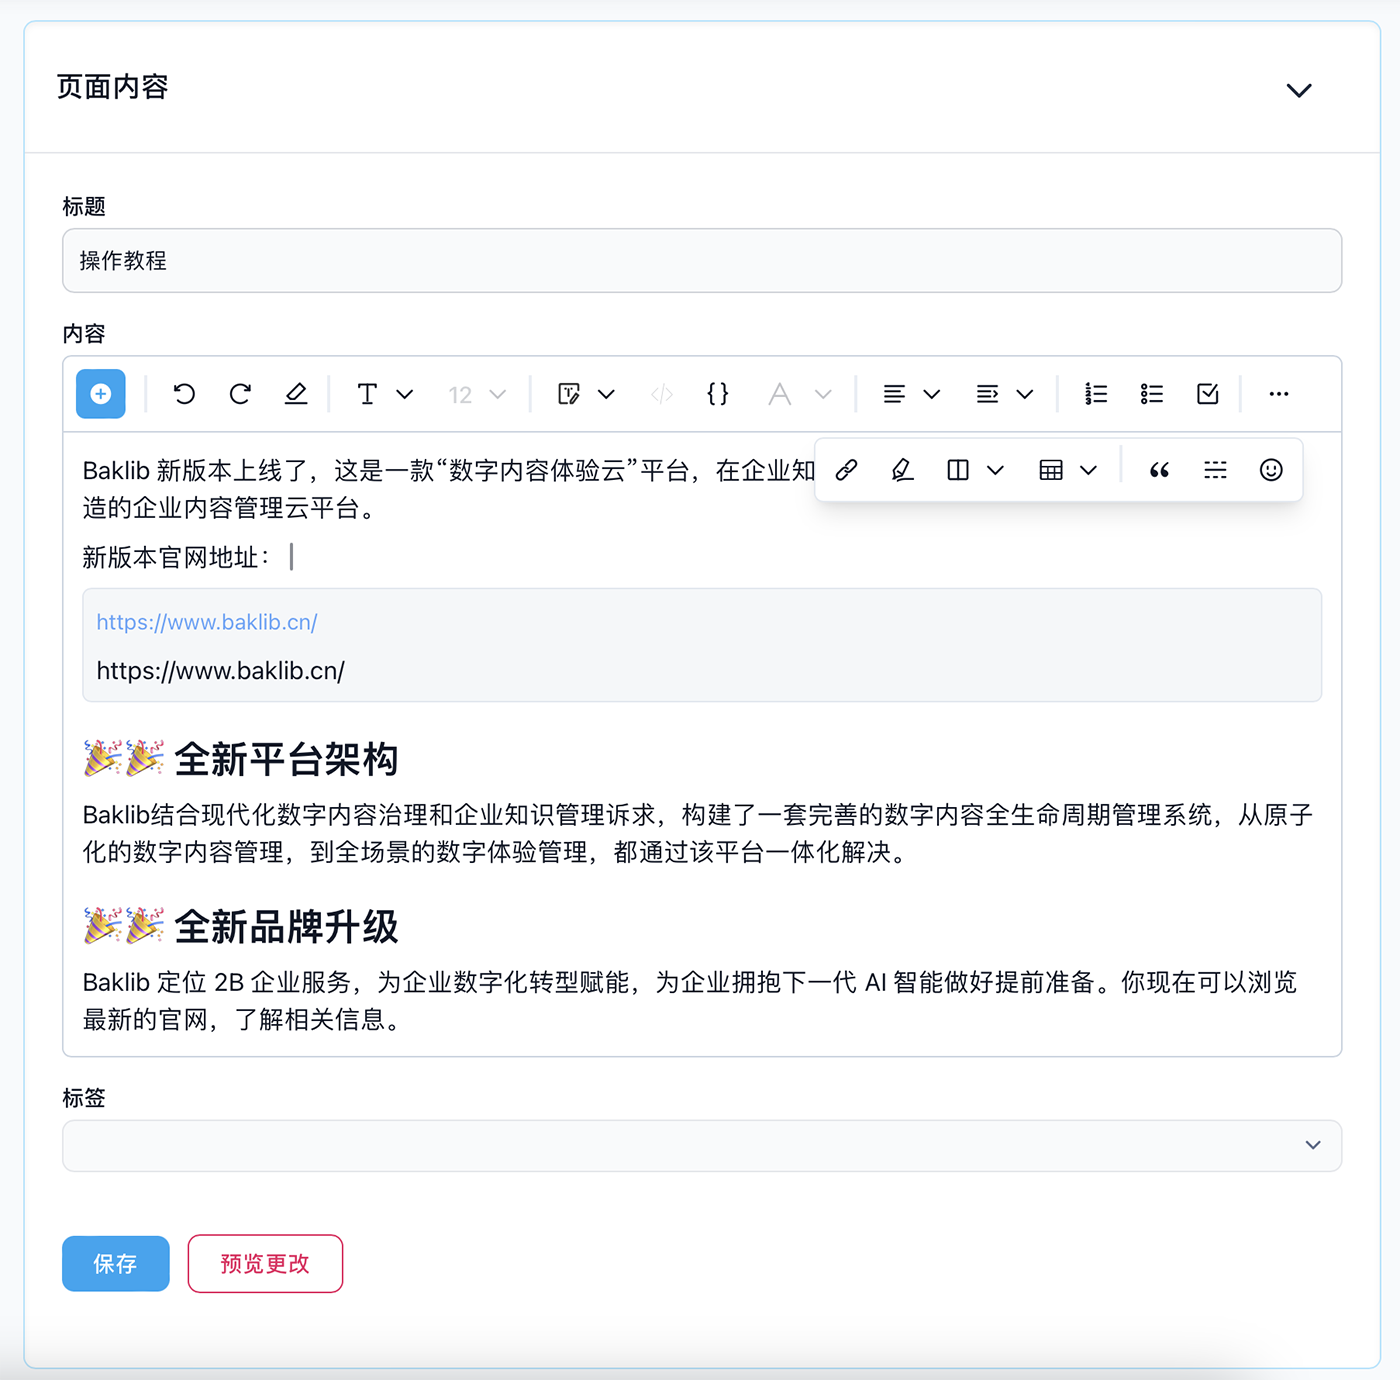
Task: Click the blue plus insert button
Action: pos(101,394)
